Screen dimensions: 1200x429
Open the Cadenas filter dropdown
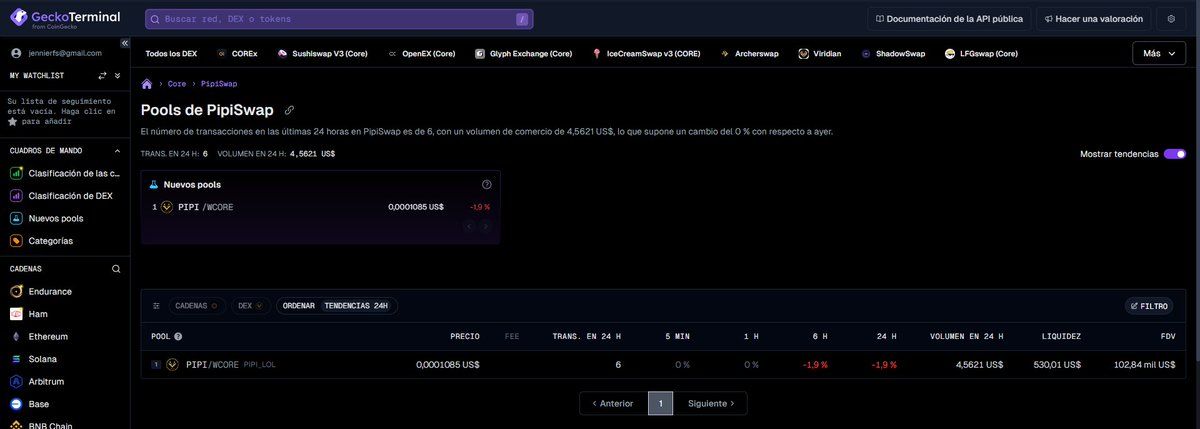[x=196, y=306]
